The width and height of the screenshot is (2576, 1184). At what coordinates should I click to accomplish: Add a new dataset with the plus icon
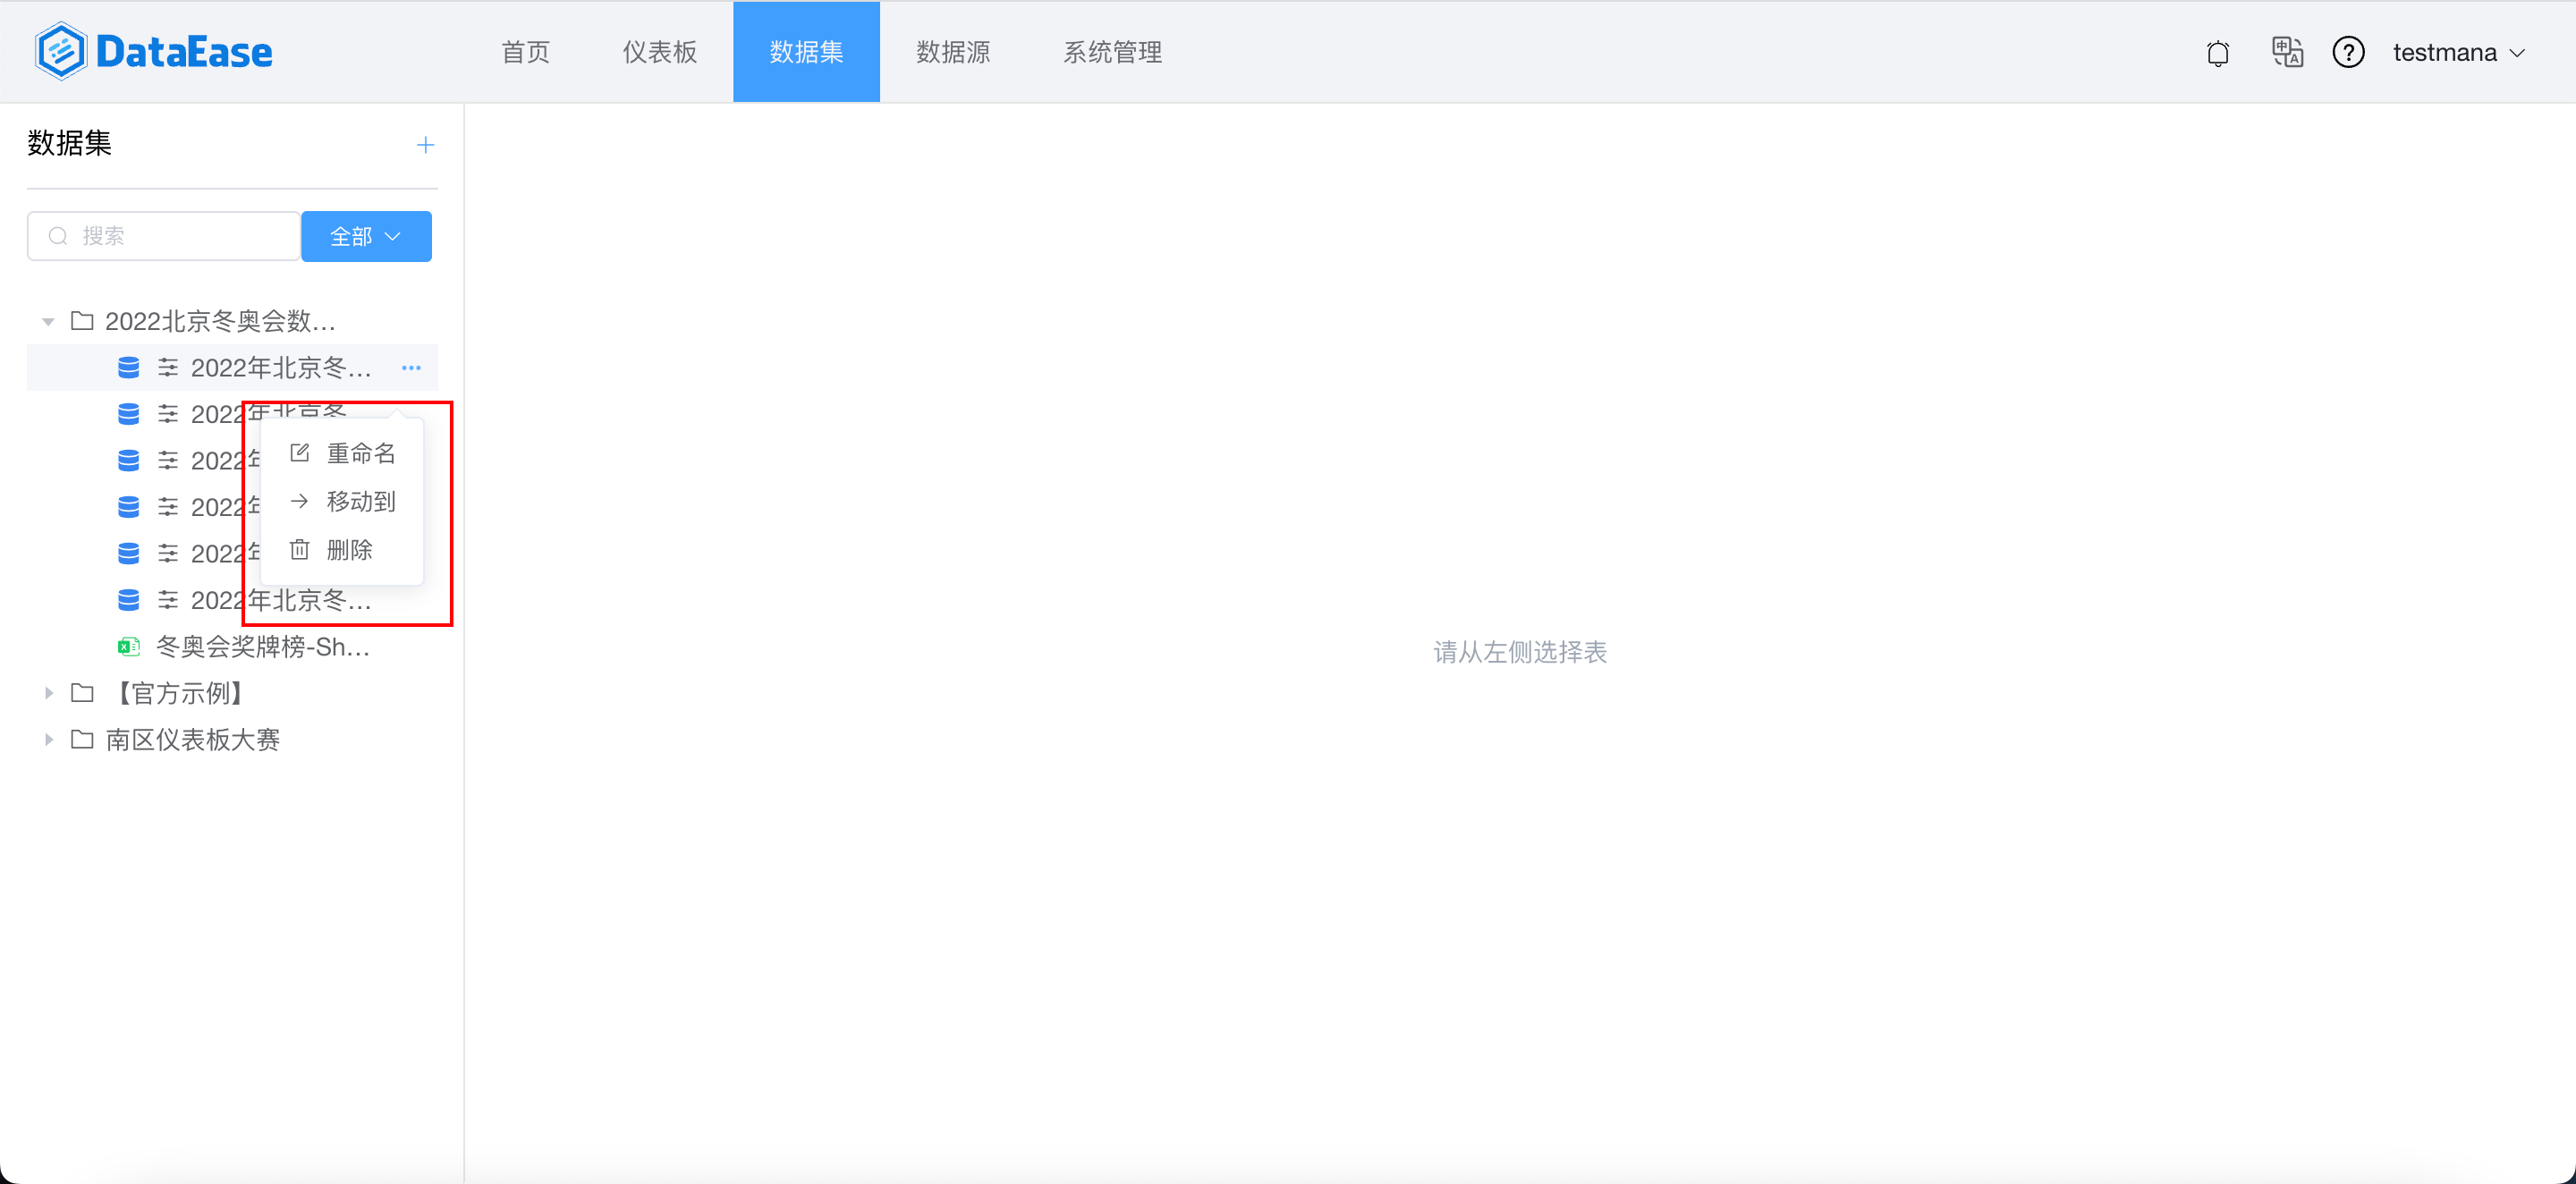pyautogui.click(x=425, y=145)
